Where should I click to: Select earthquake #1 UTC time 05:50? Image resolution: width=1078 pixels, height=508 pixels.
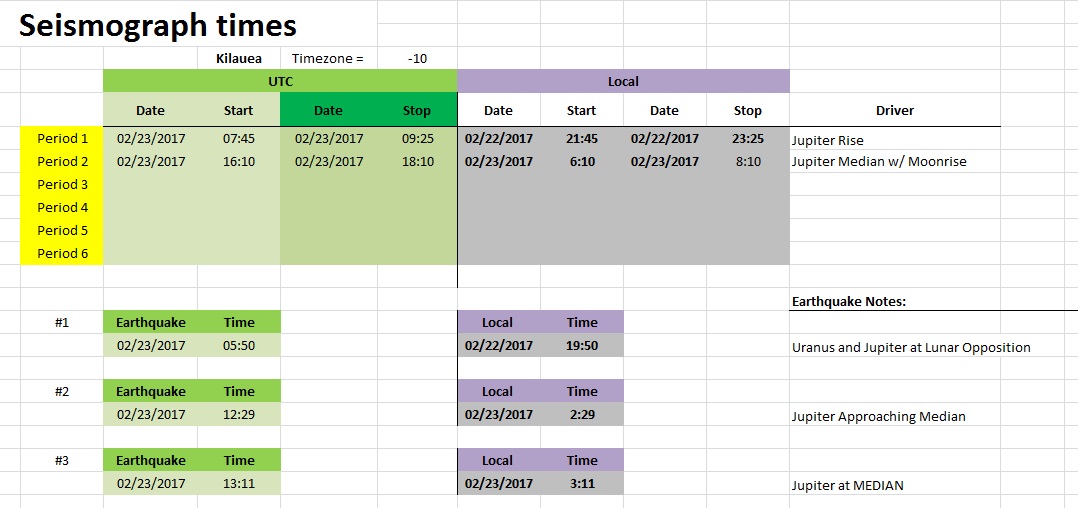[x=239, y=345]
